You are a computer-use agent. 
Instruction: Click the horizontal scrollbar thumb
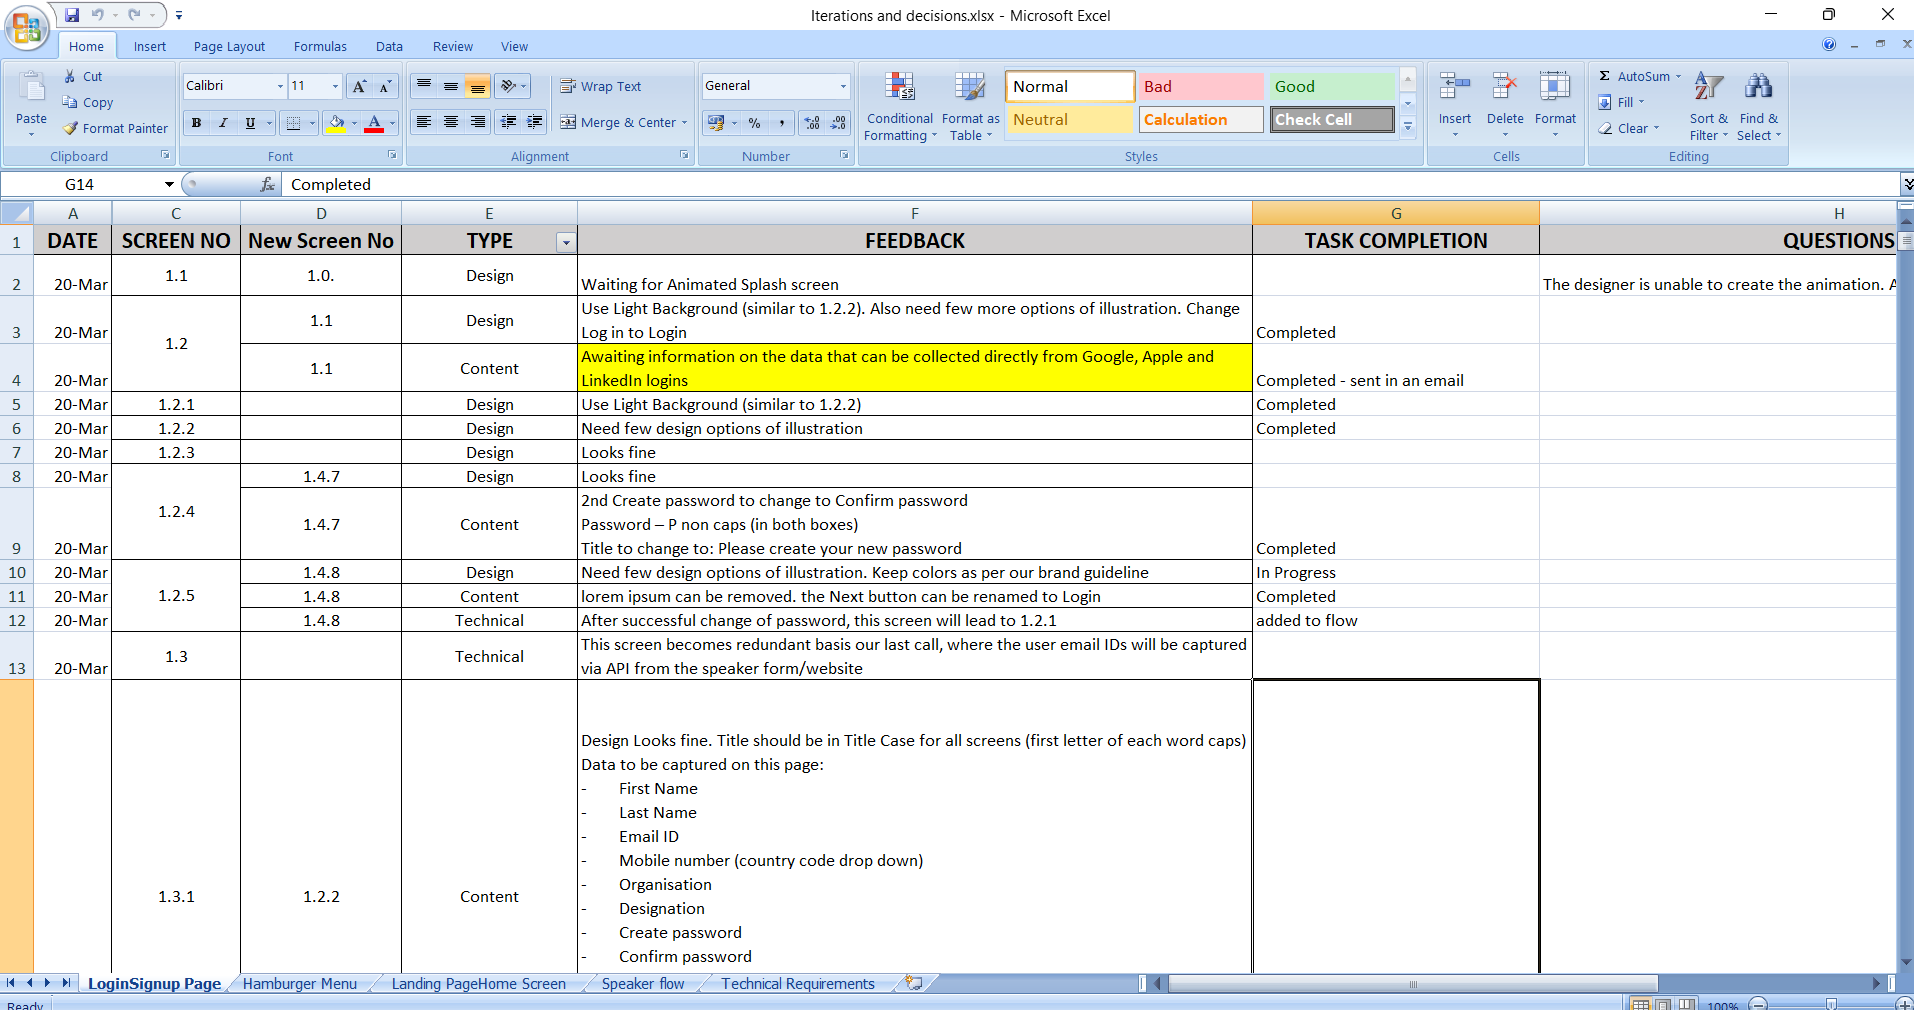pyautogui.click(x=1412, y=984)
